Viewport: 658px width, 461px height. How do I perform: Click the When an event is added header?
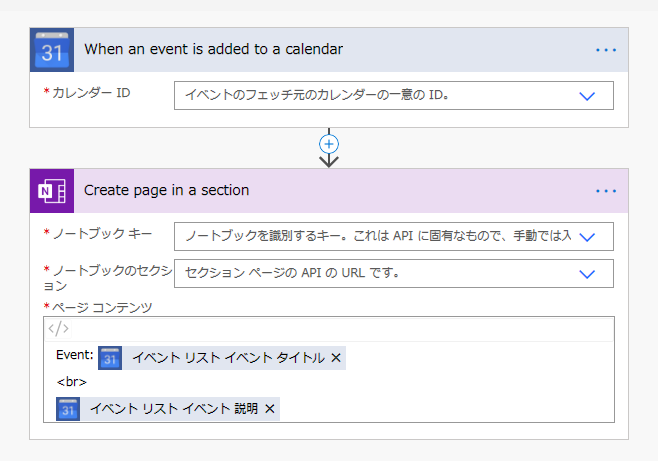pos(213,49)
